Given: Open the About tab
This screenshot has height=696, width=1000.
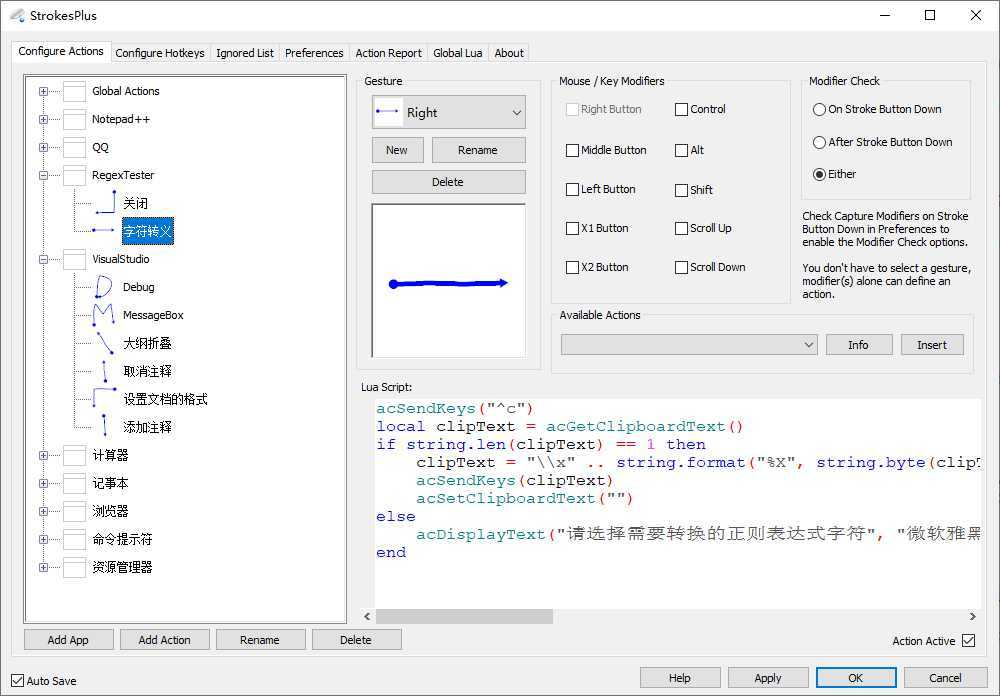Looking at the screenshot, I should point(509,53).
